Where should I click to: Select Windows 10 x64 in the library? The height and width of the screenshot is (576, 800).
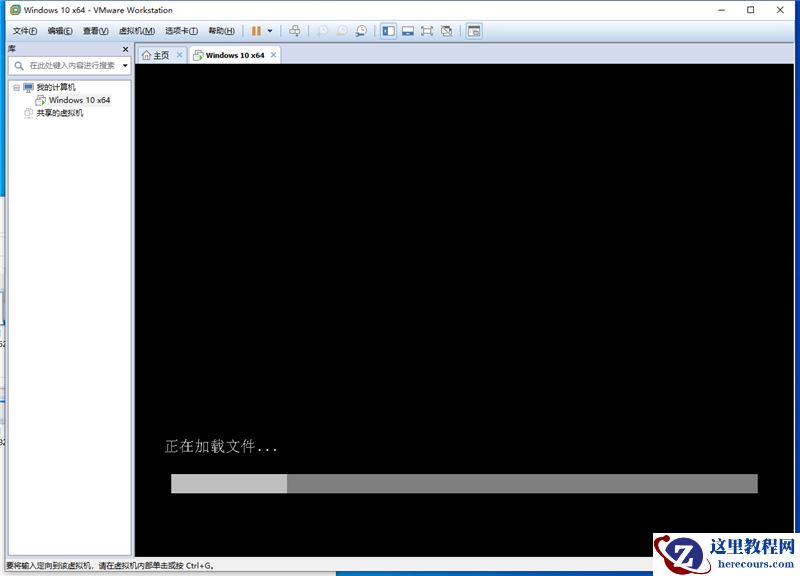(78, 99)
